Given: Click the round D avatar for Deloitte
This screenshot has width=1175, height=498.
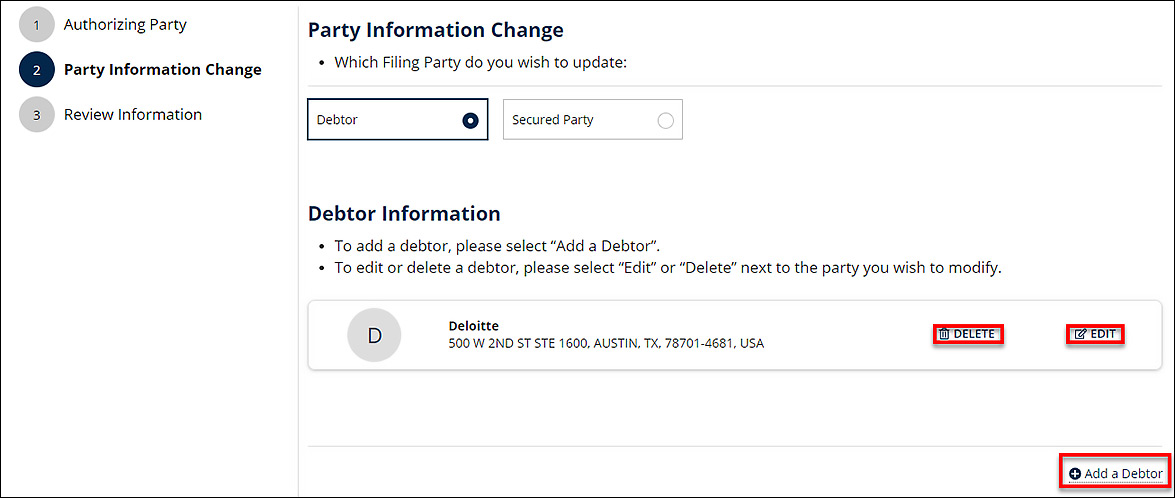Looking at the screenshot, I should (374, 335).
